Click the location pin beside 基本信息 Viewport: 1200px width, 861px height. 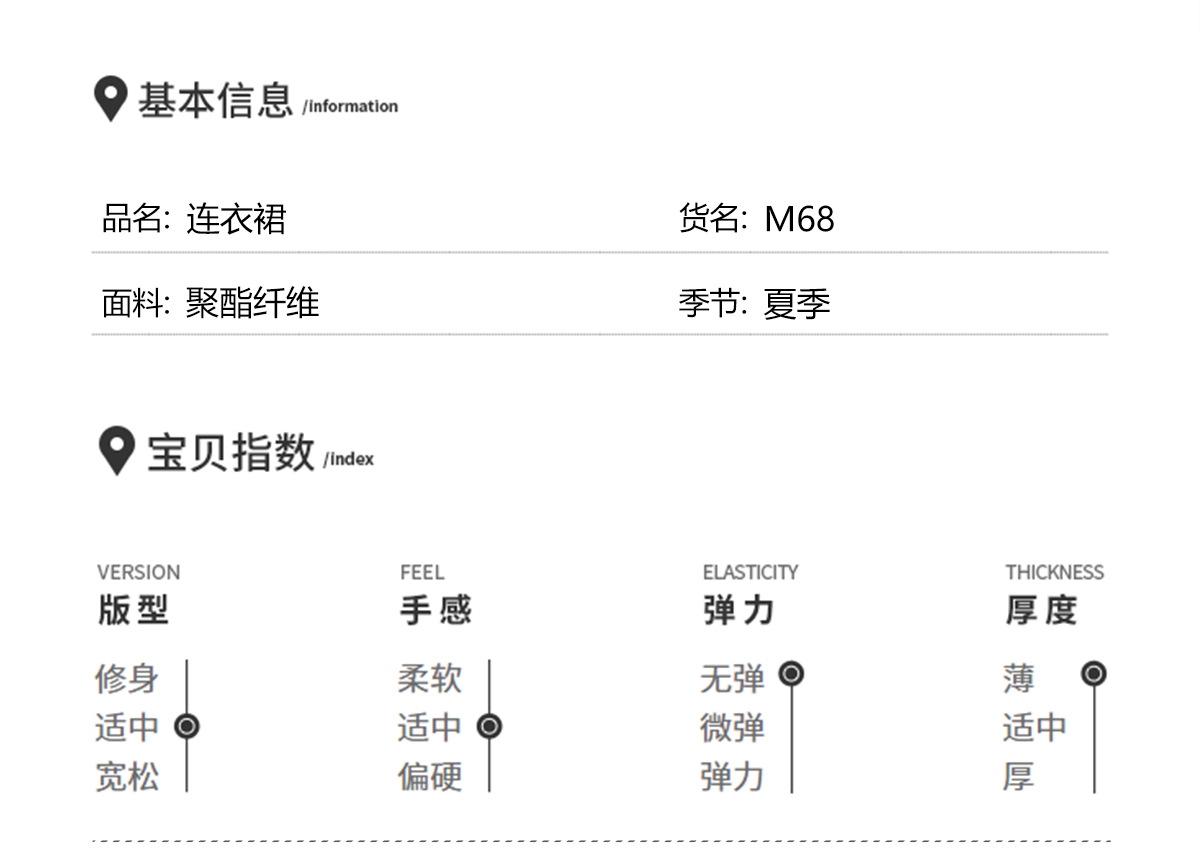point(110,99)
